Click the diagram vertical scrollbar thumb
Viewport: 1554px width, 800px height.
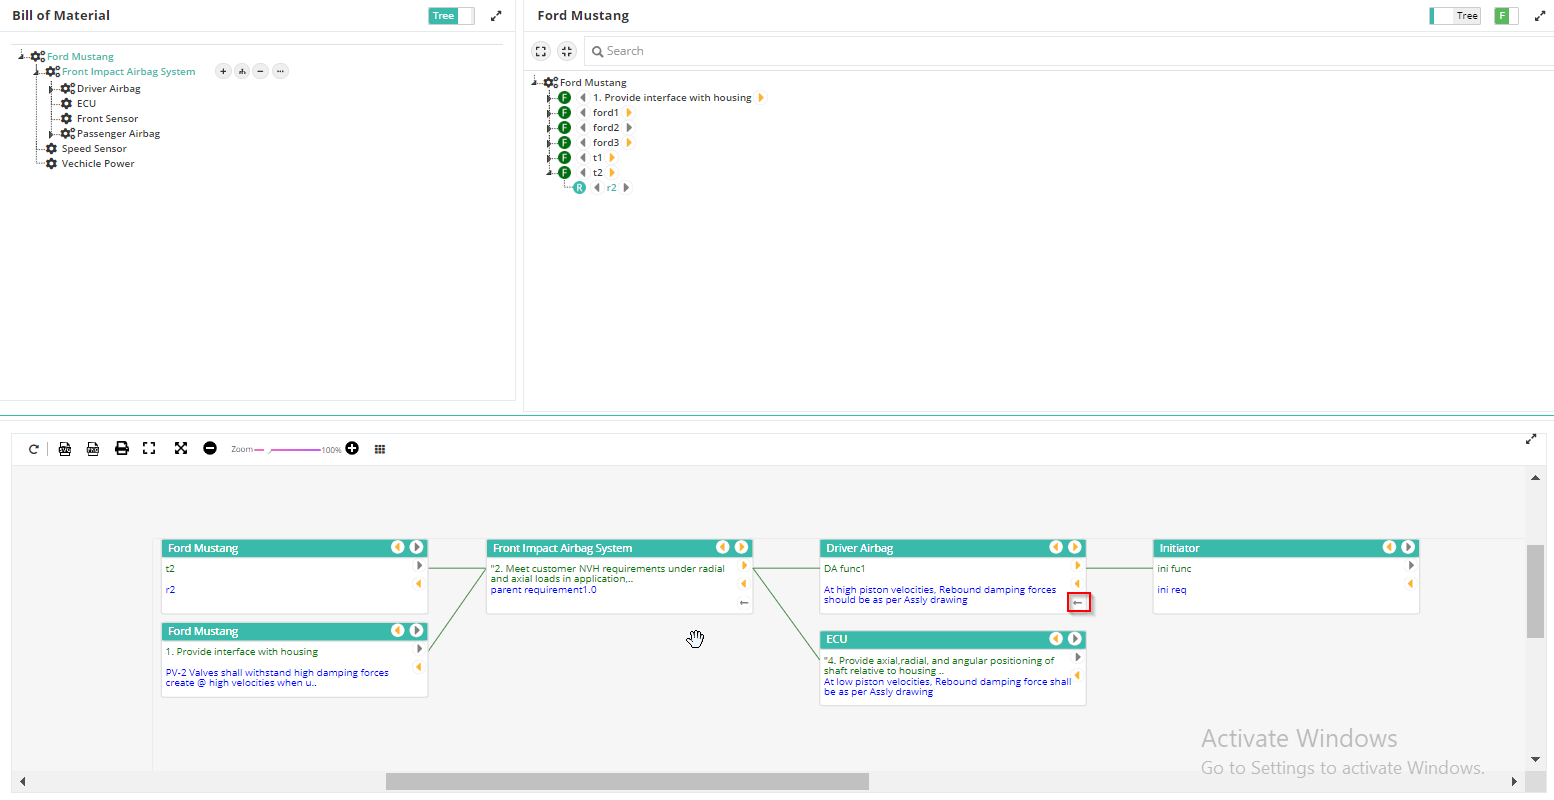click(1535, 591)
